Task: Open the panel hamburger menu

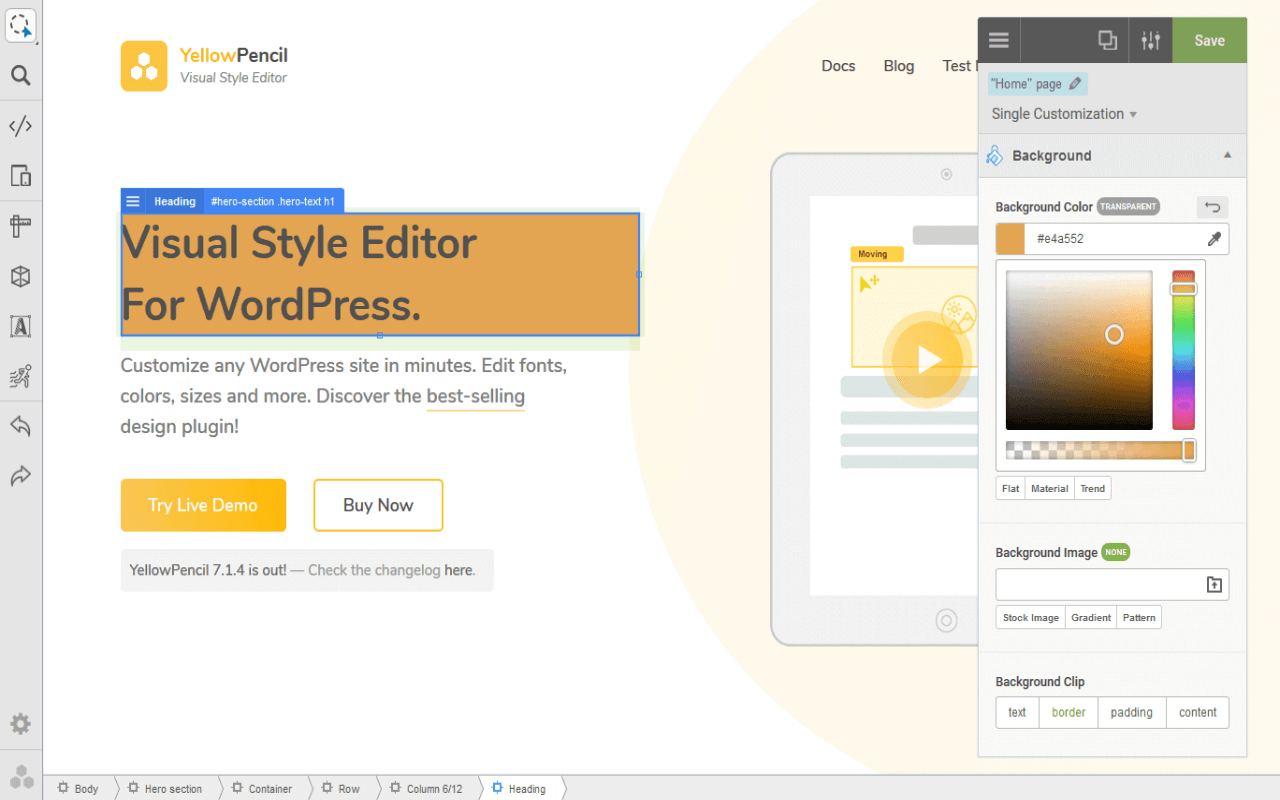Action: coord(998,40)
